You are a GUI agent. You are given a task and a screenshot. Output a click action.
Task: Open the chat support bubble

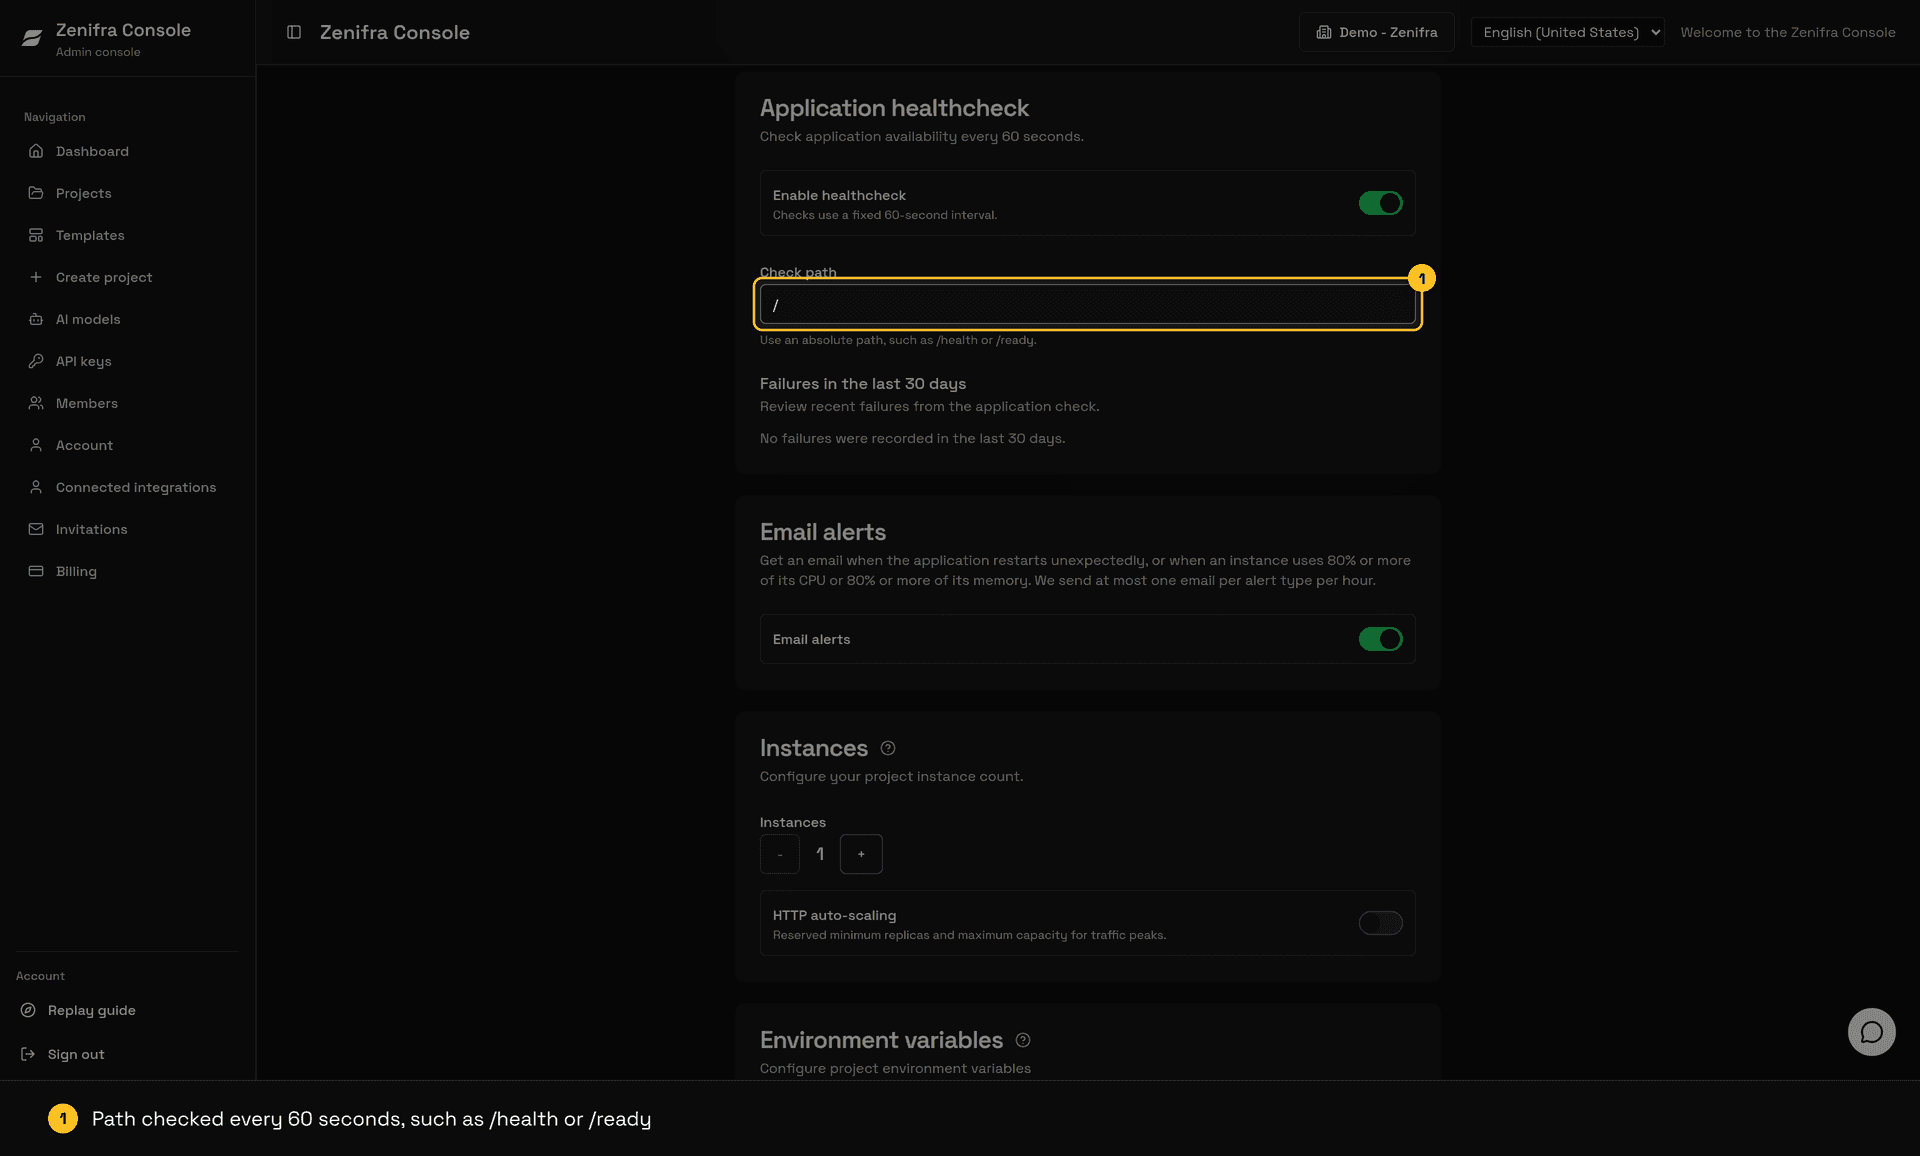(x=1871, y=1032)
